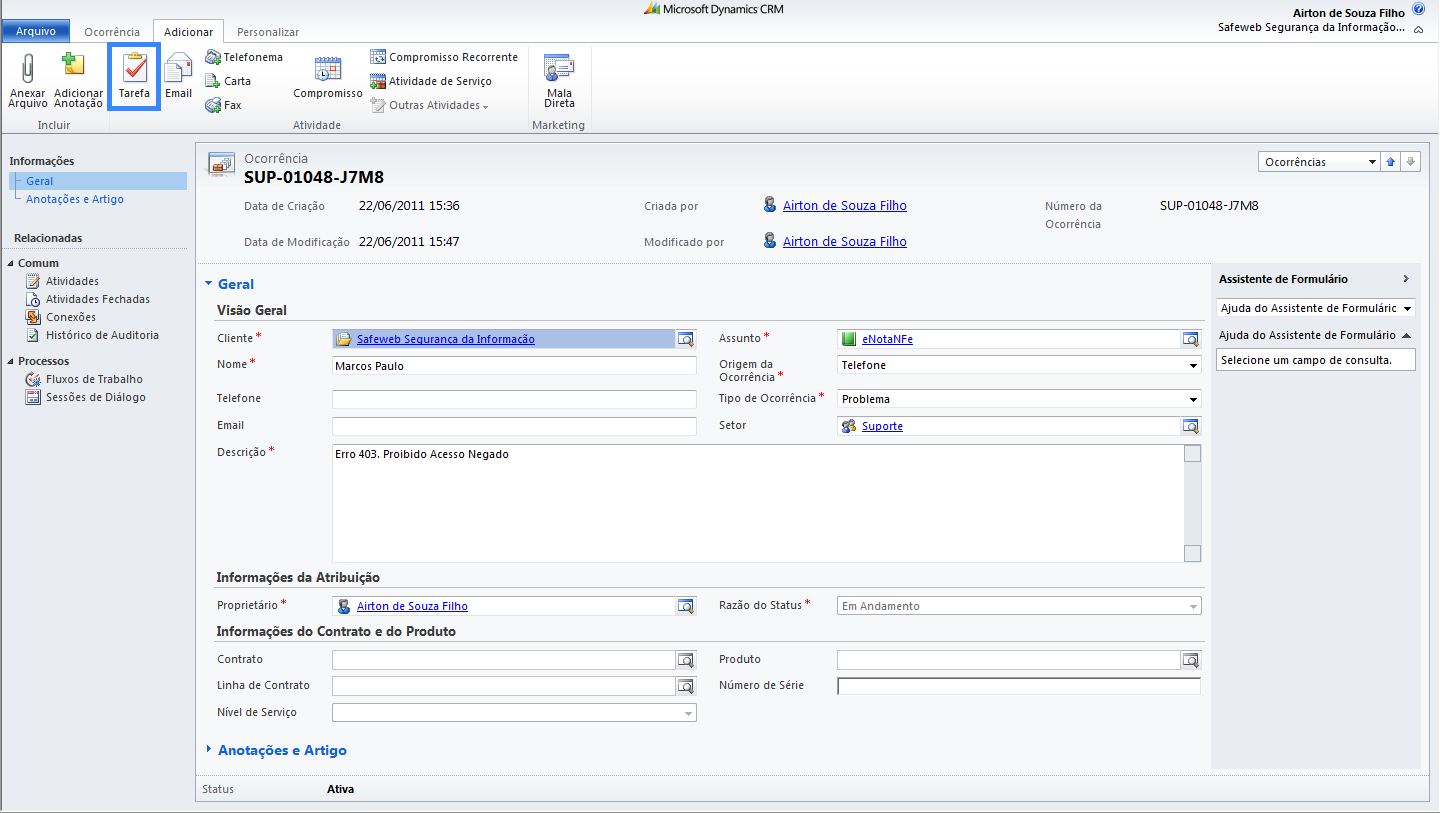1440x813 pixels.
Task: Open Proprietário field lookup icon
Action: coord(686,606)
